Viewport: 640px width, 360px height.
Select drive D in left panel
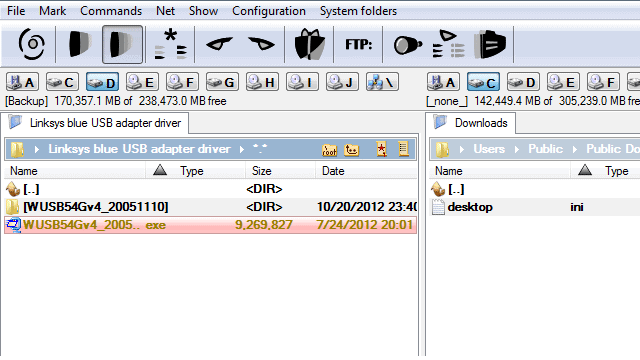click(102, 82)
